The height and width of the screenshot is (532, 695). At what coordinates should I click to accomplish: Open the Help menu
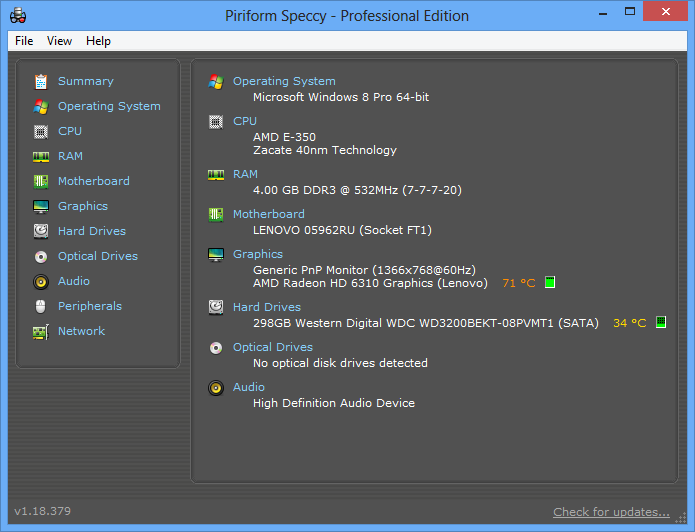(98, 41)
